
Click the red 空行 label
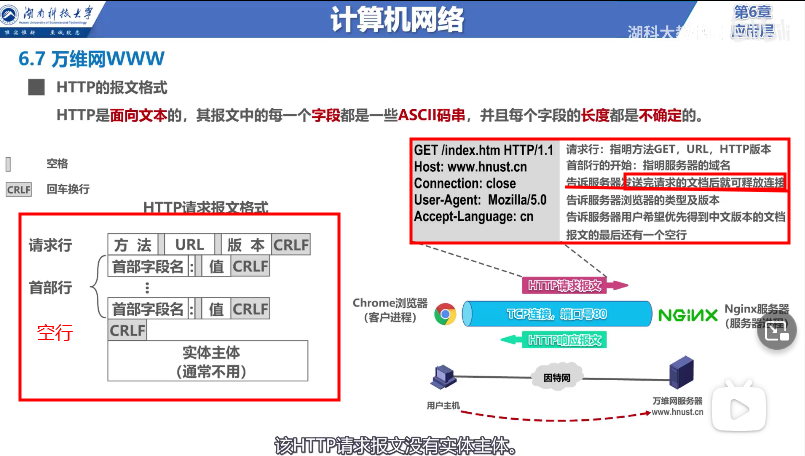pyautogui.click(x=55, y=333)
